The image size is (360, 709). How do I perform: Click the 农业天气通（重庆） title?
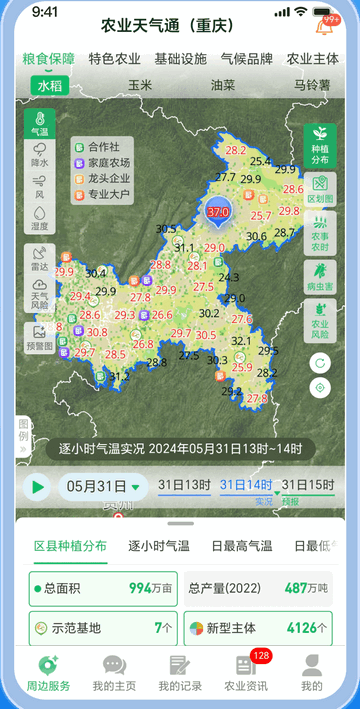pyautogui.click(x=168, y=25)
